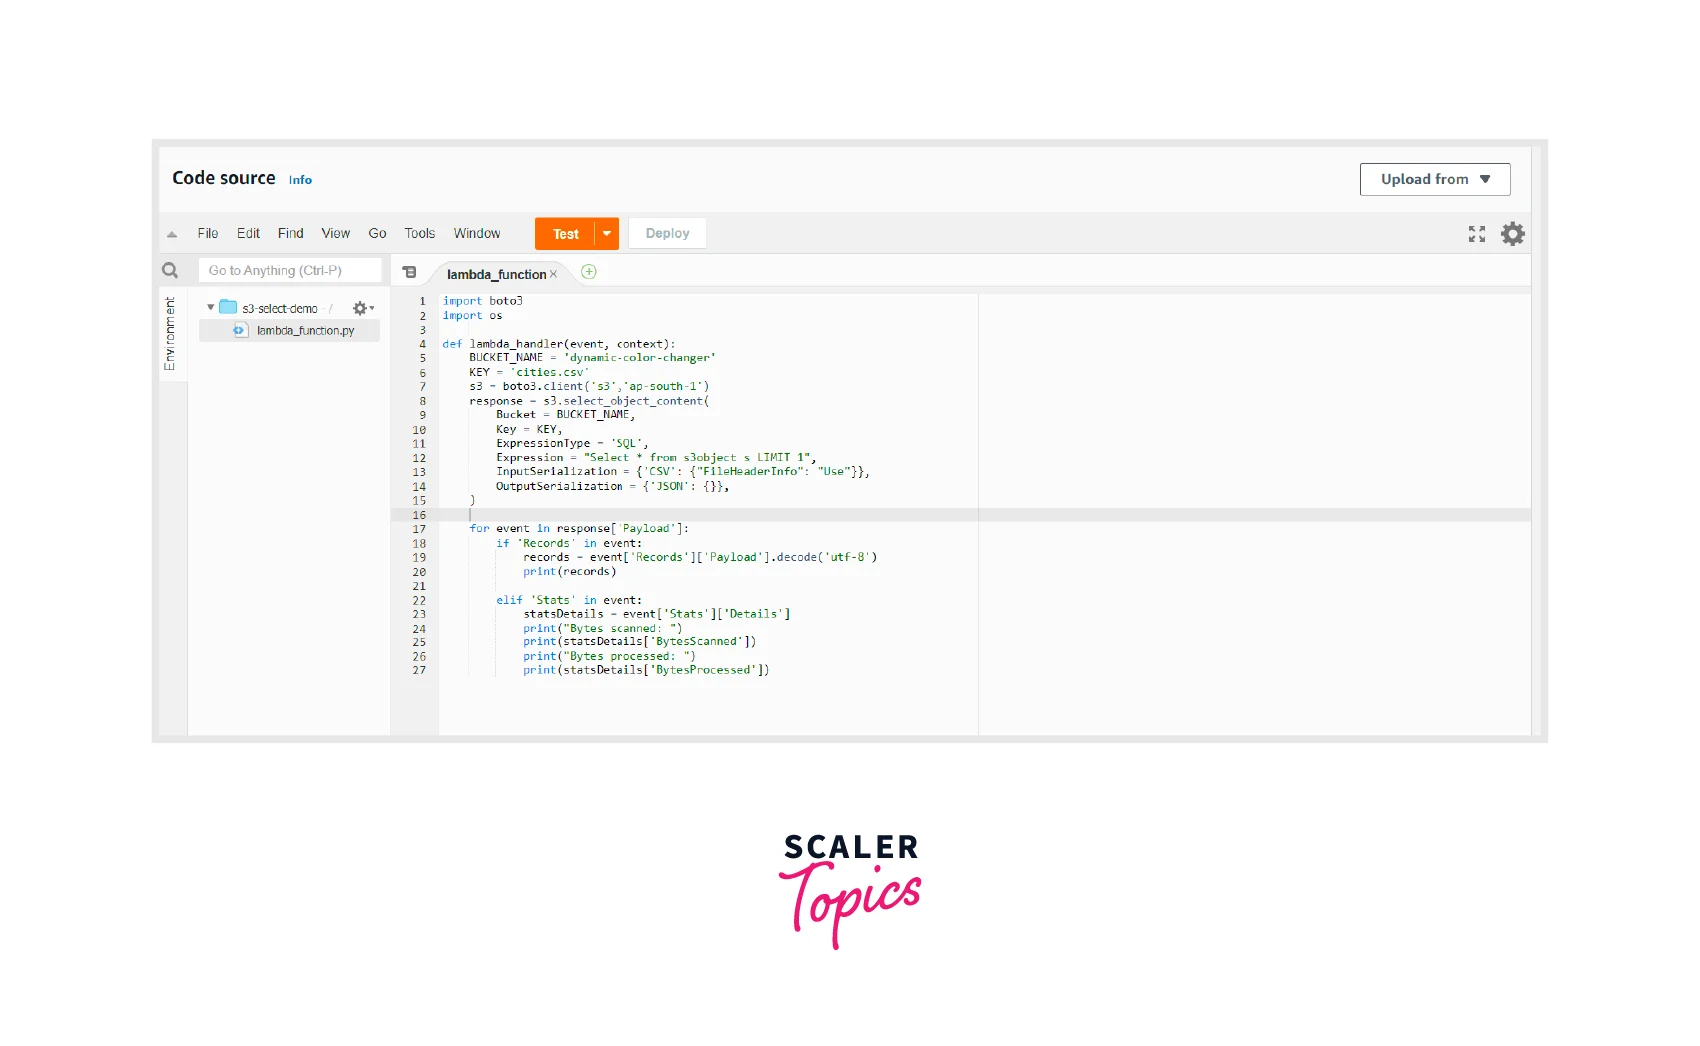Toggle the Environment side panel
The image size is (1700, 1046).
coord(170,334)
